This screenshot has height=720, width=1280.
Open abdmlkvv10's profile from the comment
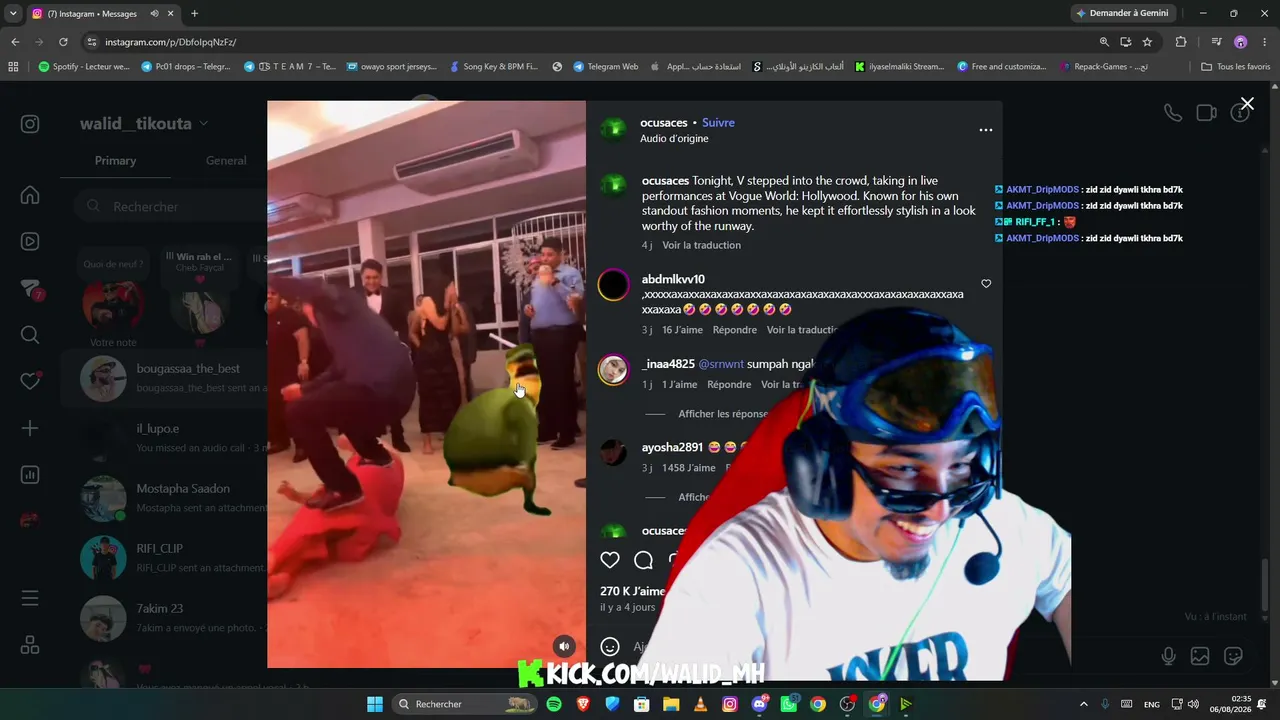(673, 279)
